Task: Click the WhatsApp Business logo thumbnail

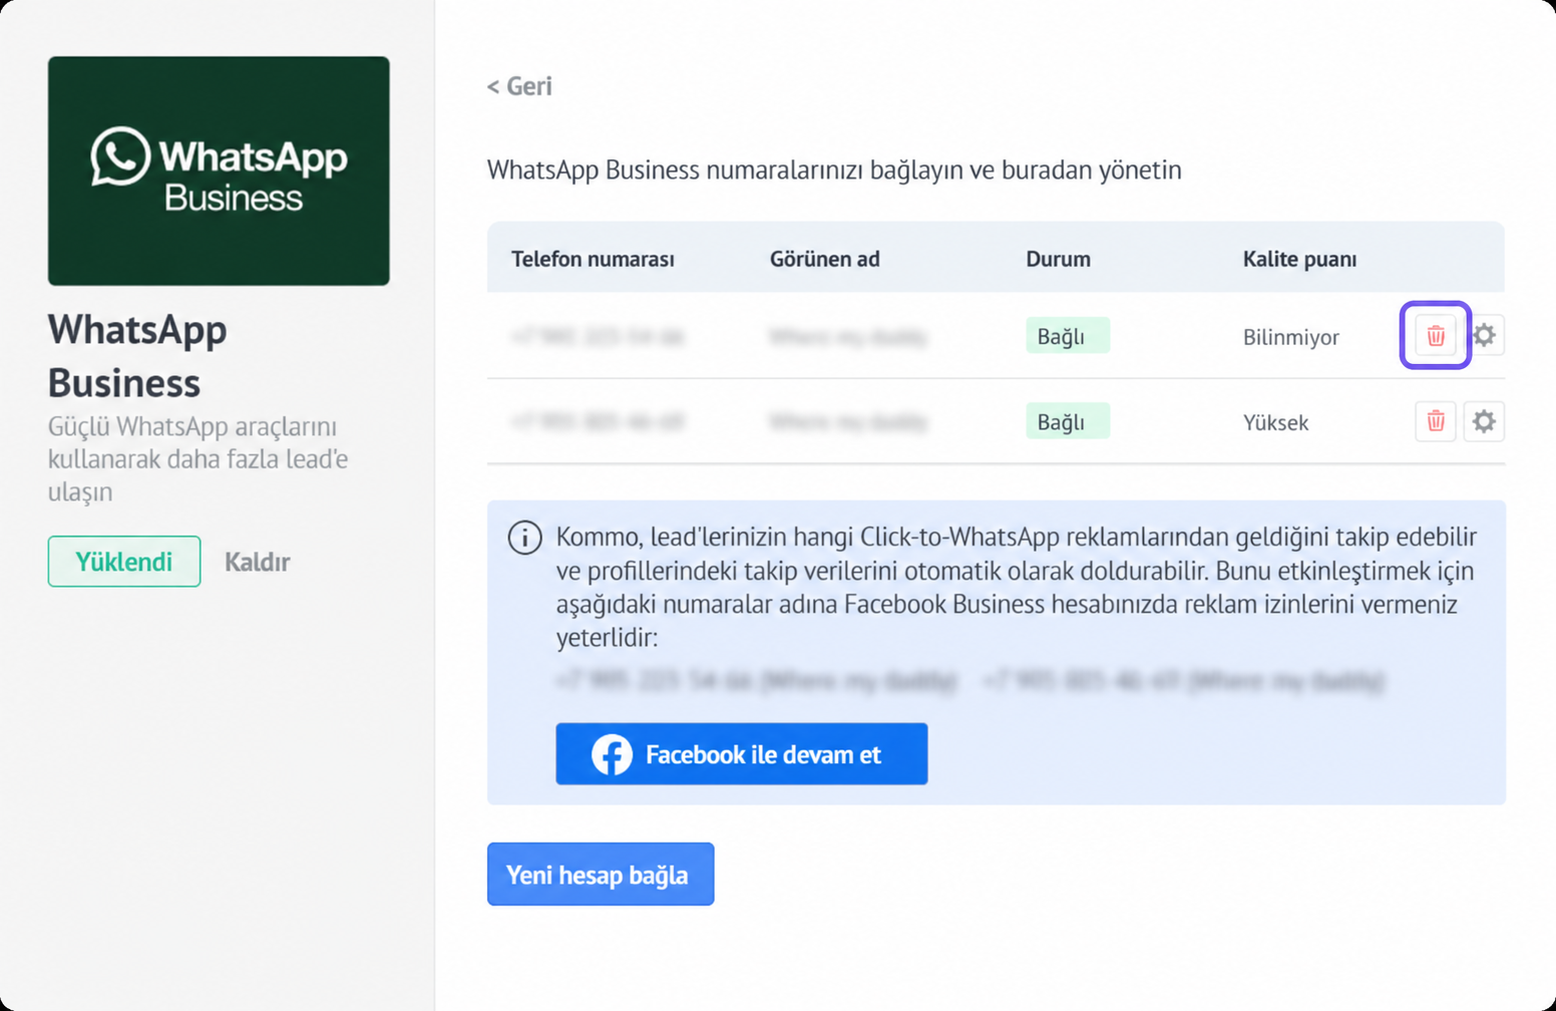Action: [219, 171]
